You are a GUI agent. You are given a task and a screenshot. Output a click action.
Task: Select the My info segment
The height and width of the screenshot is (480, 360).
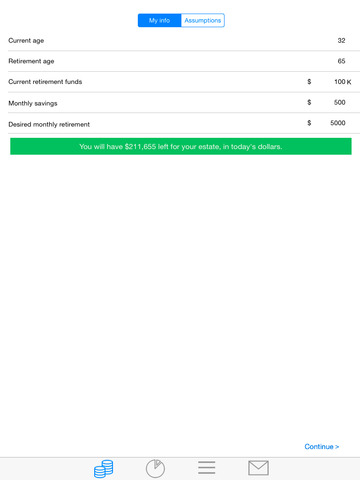coord(159,20)
